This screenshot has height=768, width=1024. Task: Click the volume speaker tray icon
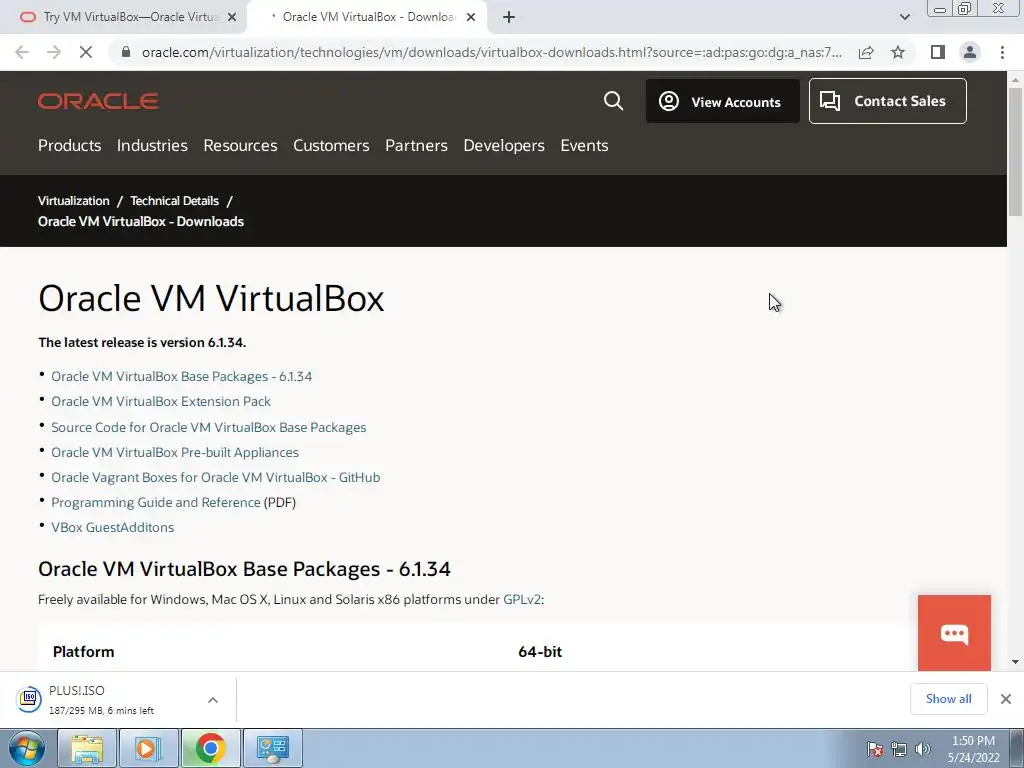923,749
